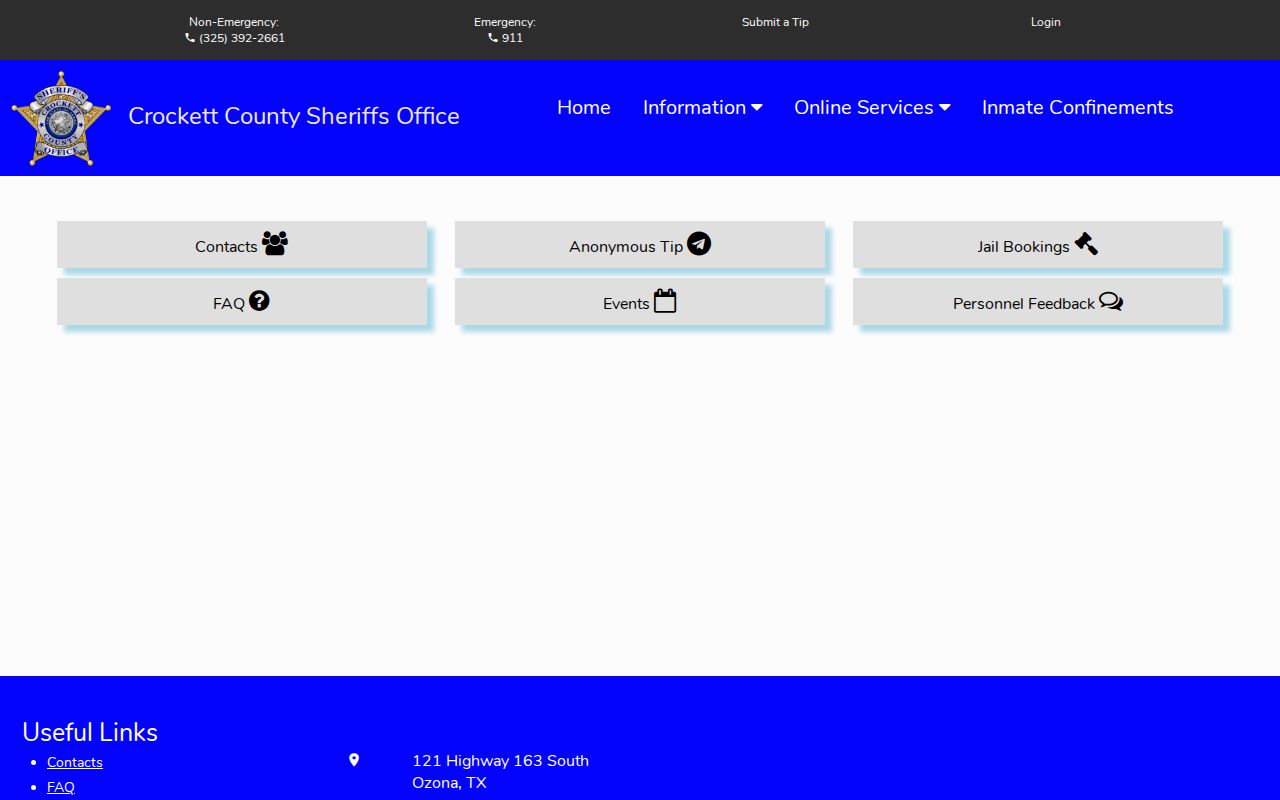Click the 121 Highway 163 South address text
Screen dimensions: 1280x800
tap(500, 761)
